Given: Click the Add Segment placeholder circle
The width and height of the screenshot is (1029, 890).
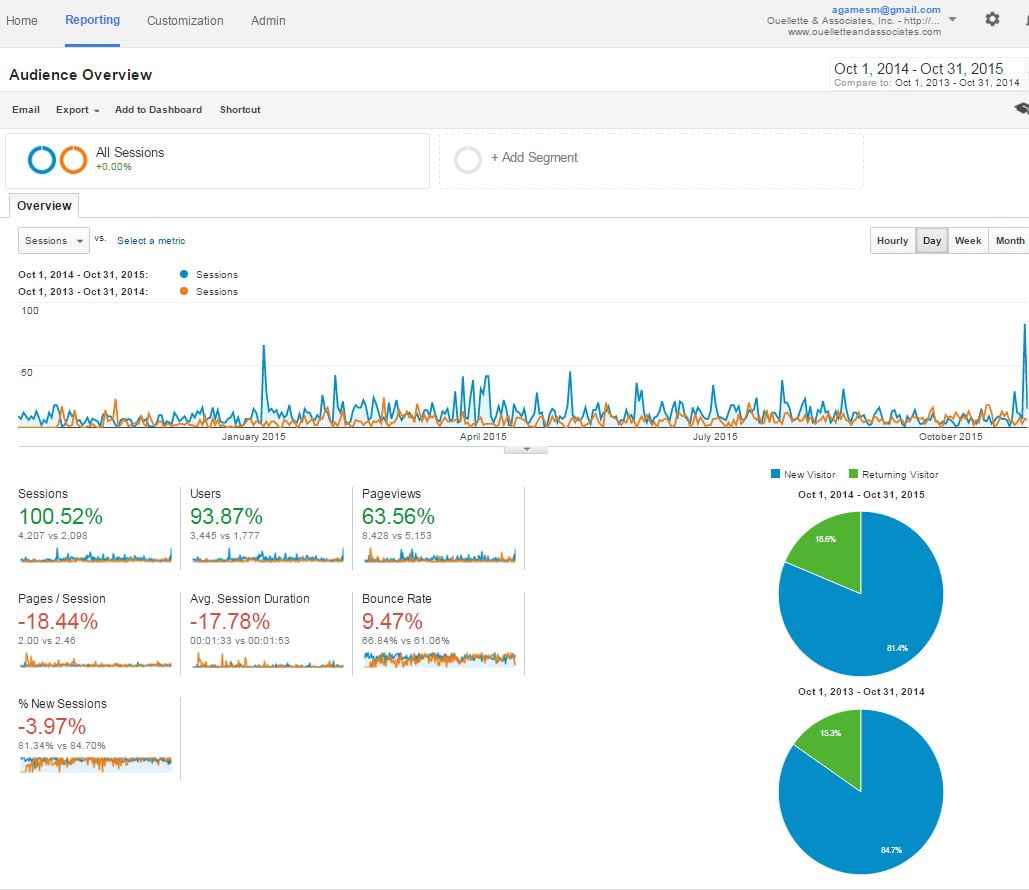Looking at the screenshot, I should tap(468, 160).
